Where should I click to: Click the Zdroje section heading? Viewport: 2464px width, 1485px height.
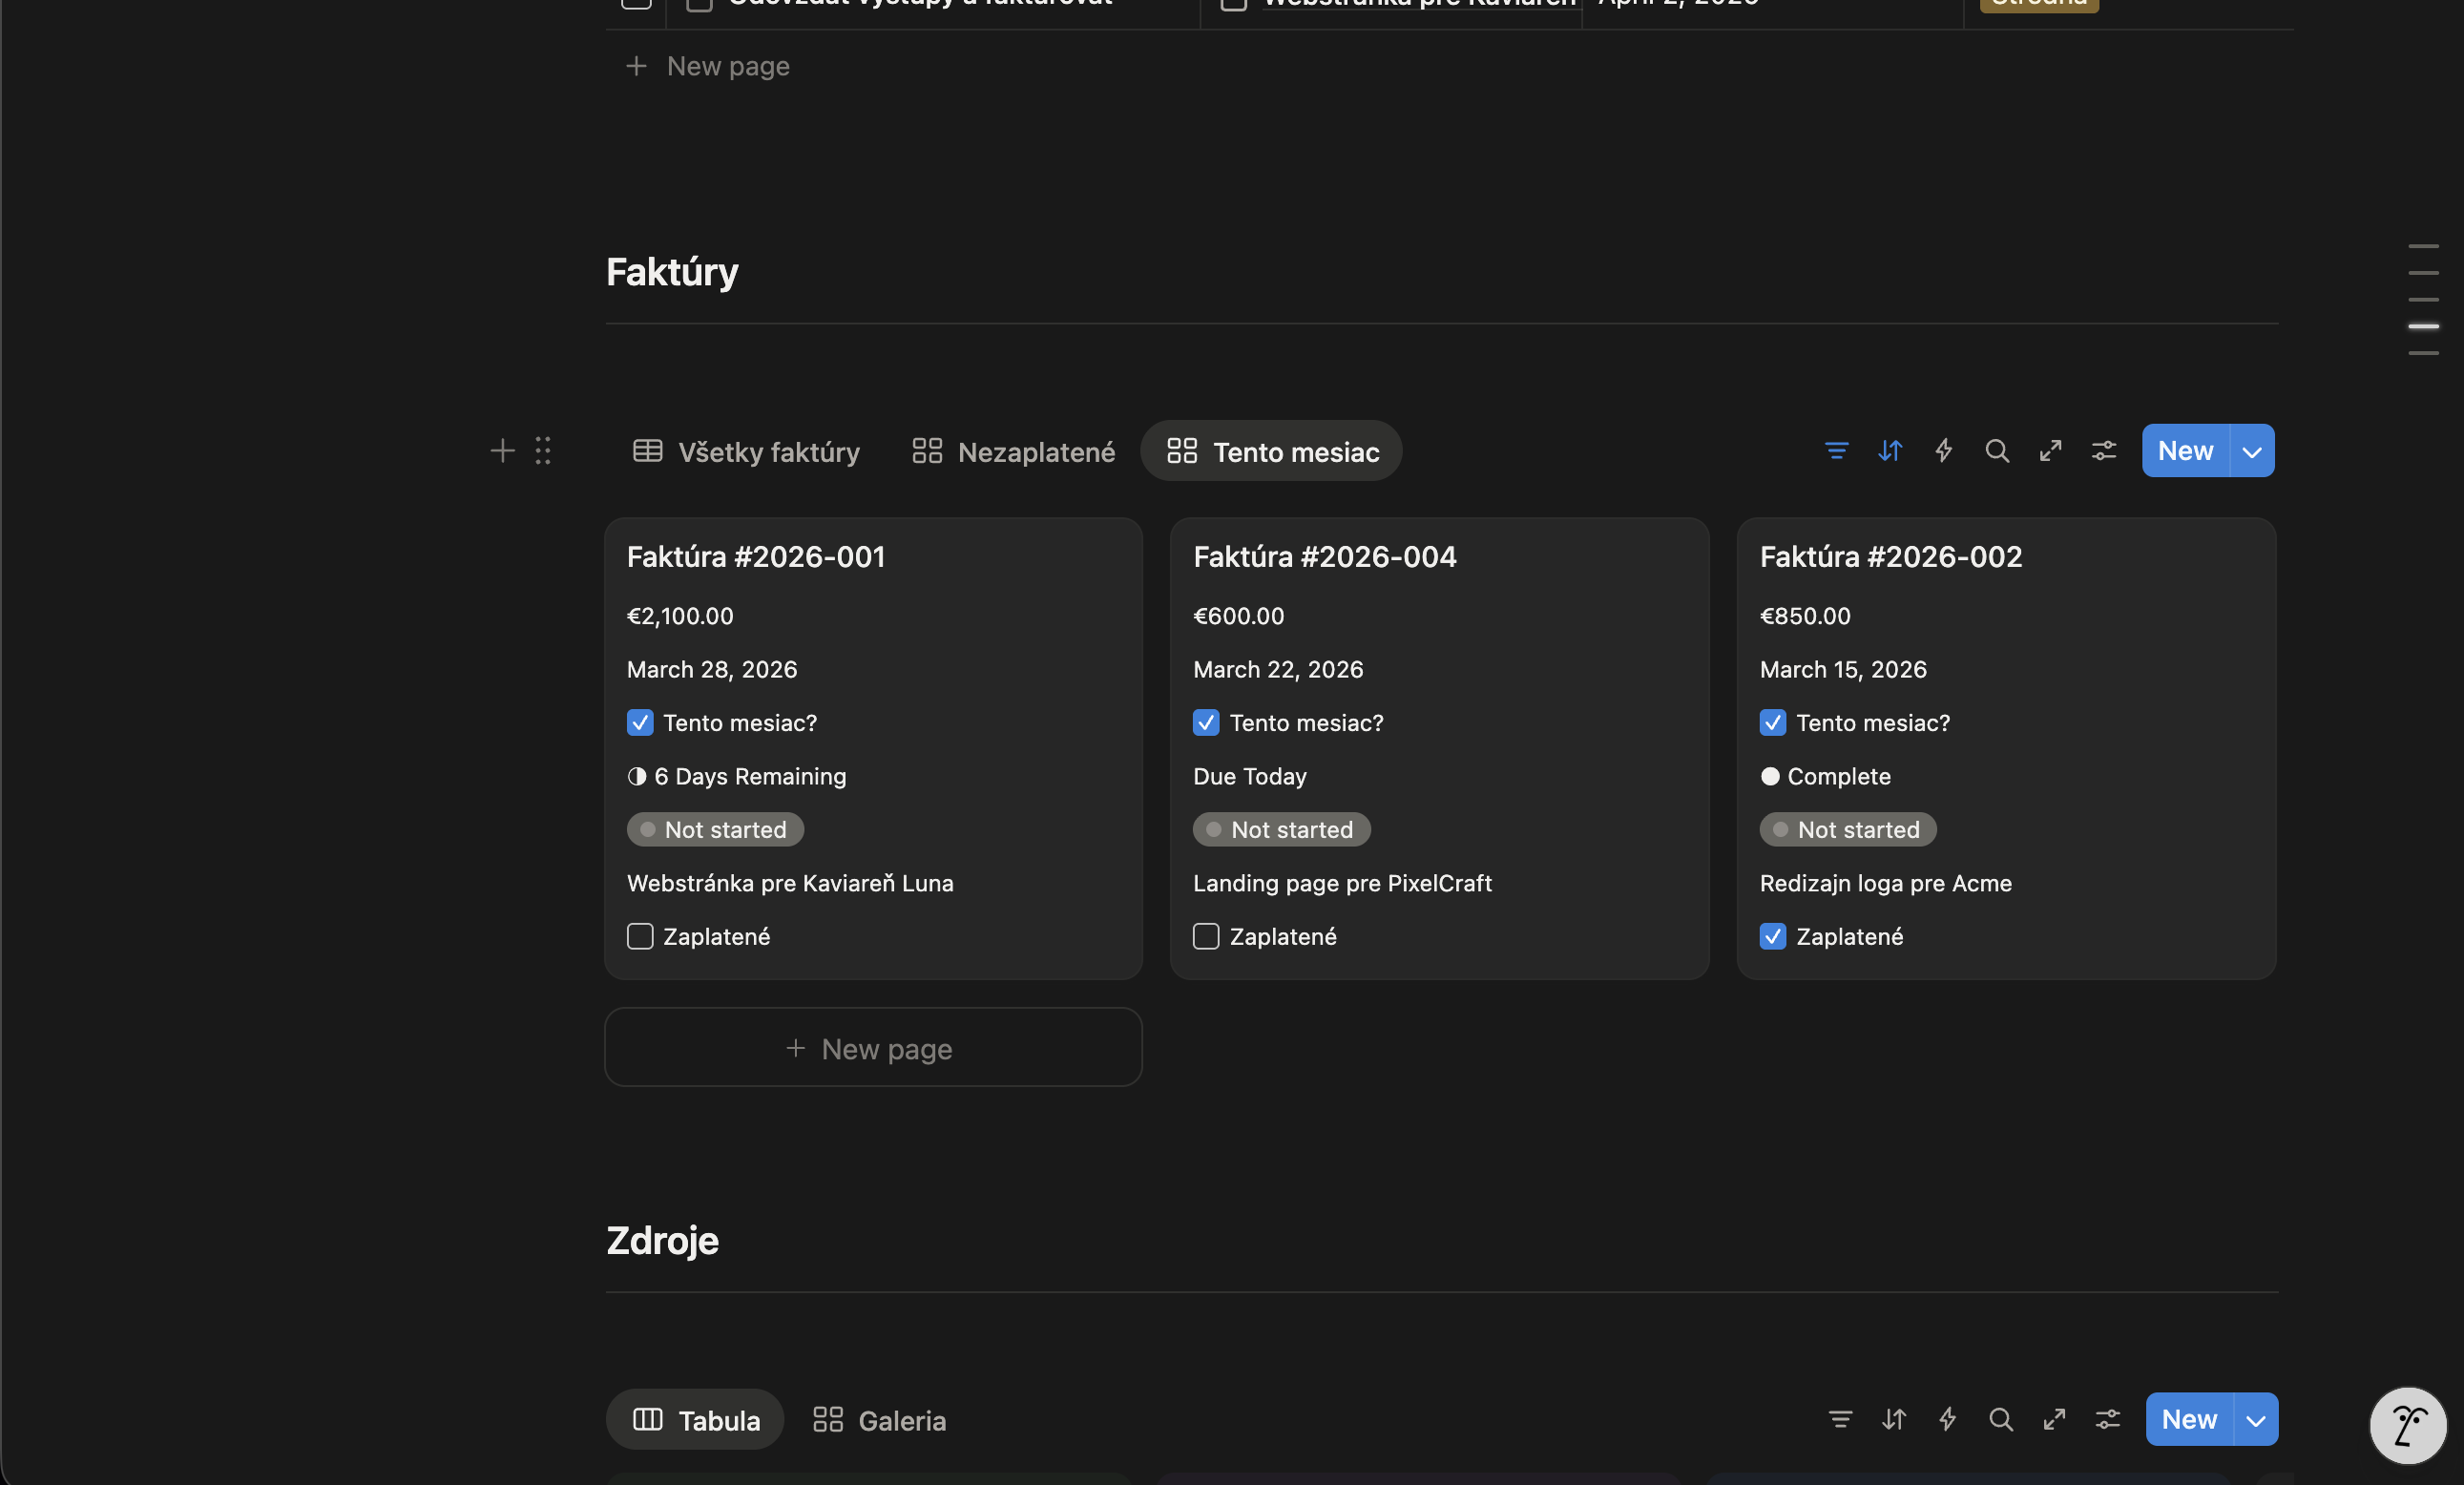tap(662, 1241)
